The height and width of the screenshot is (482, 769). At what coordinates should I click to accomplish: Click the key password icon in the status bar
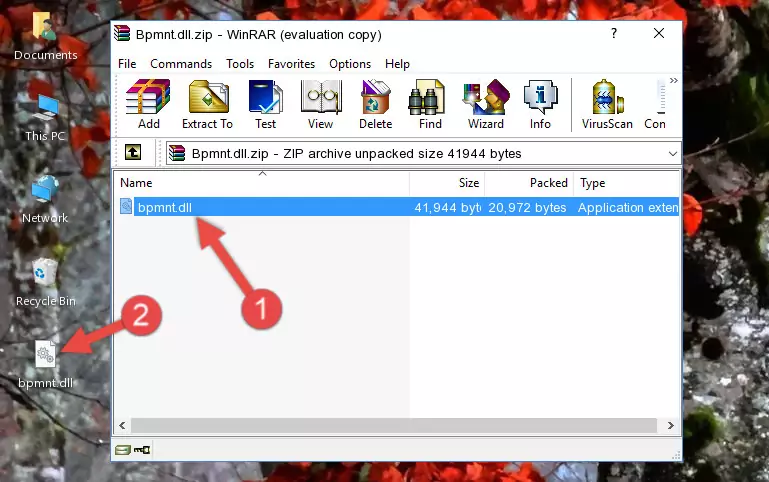click(142, 449)
